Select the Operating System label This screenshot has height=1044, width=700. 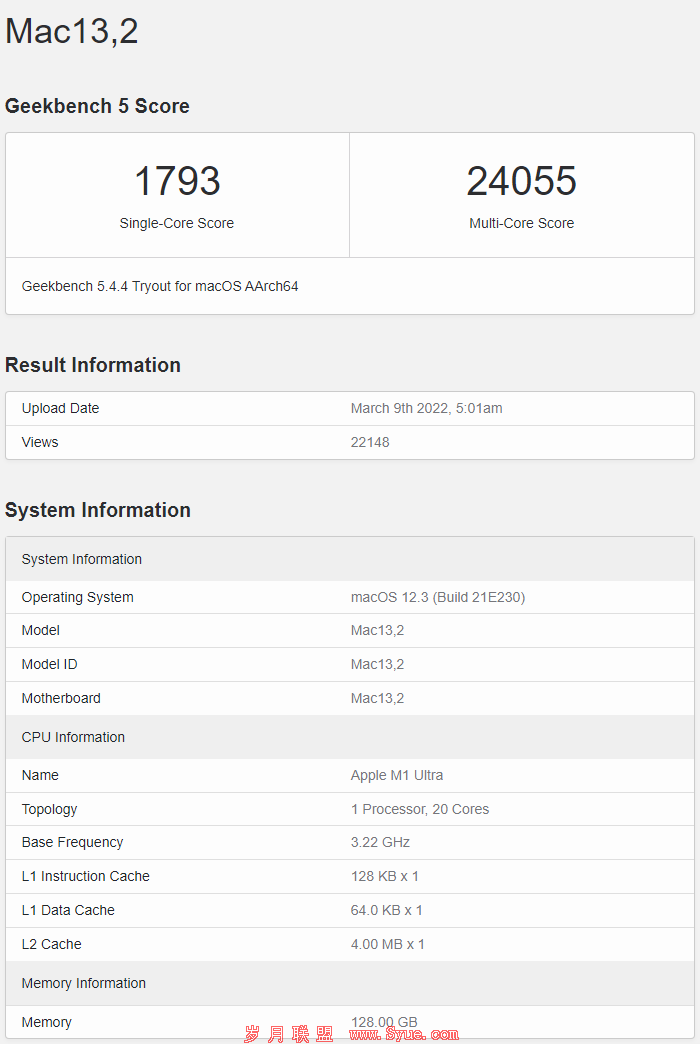pyautogui.click(x=77, y=597)
